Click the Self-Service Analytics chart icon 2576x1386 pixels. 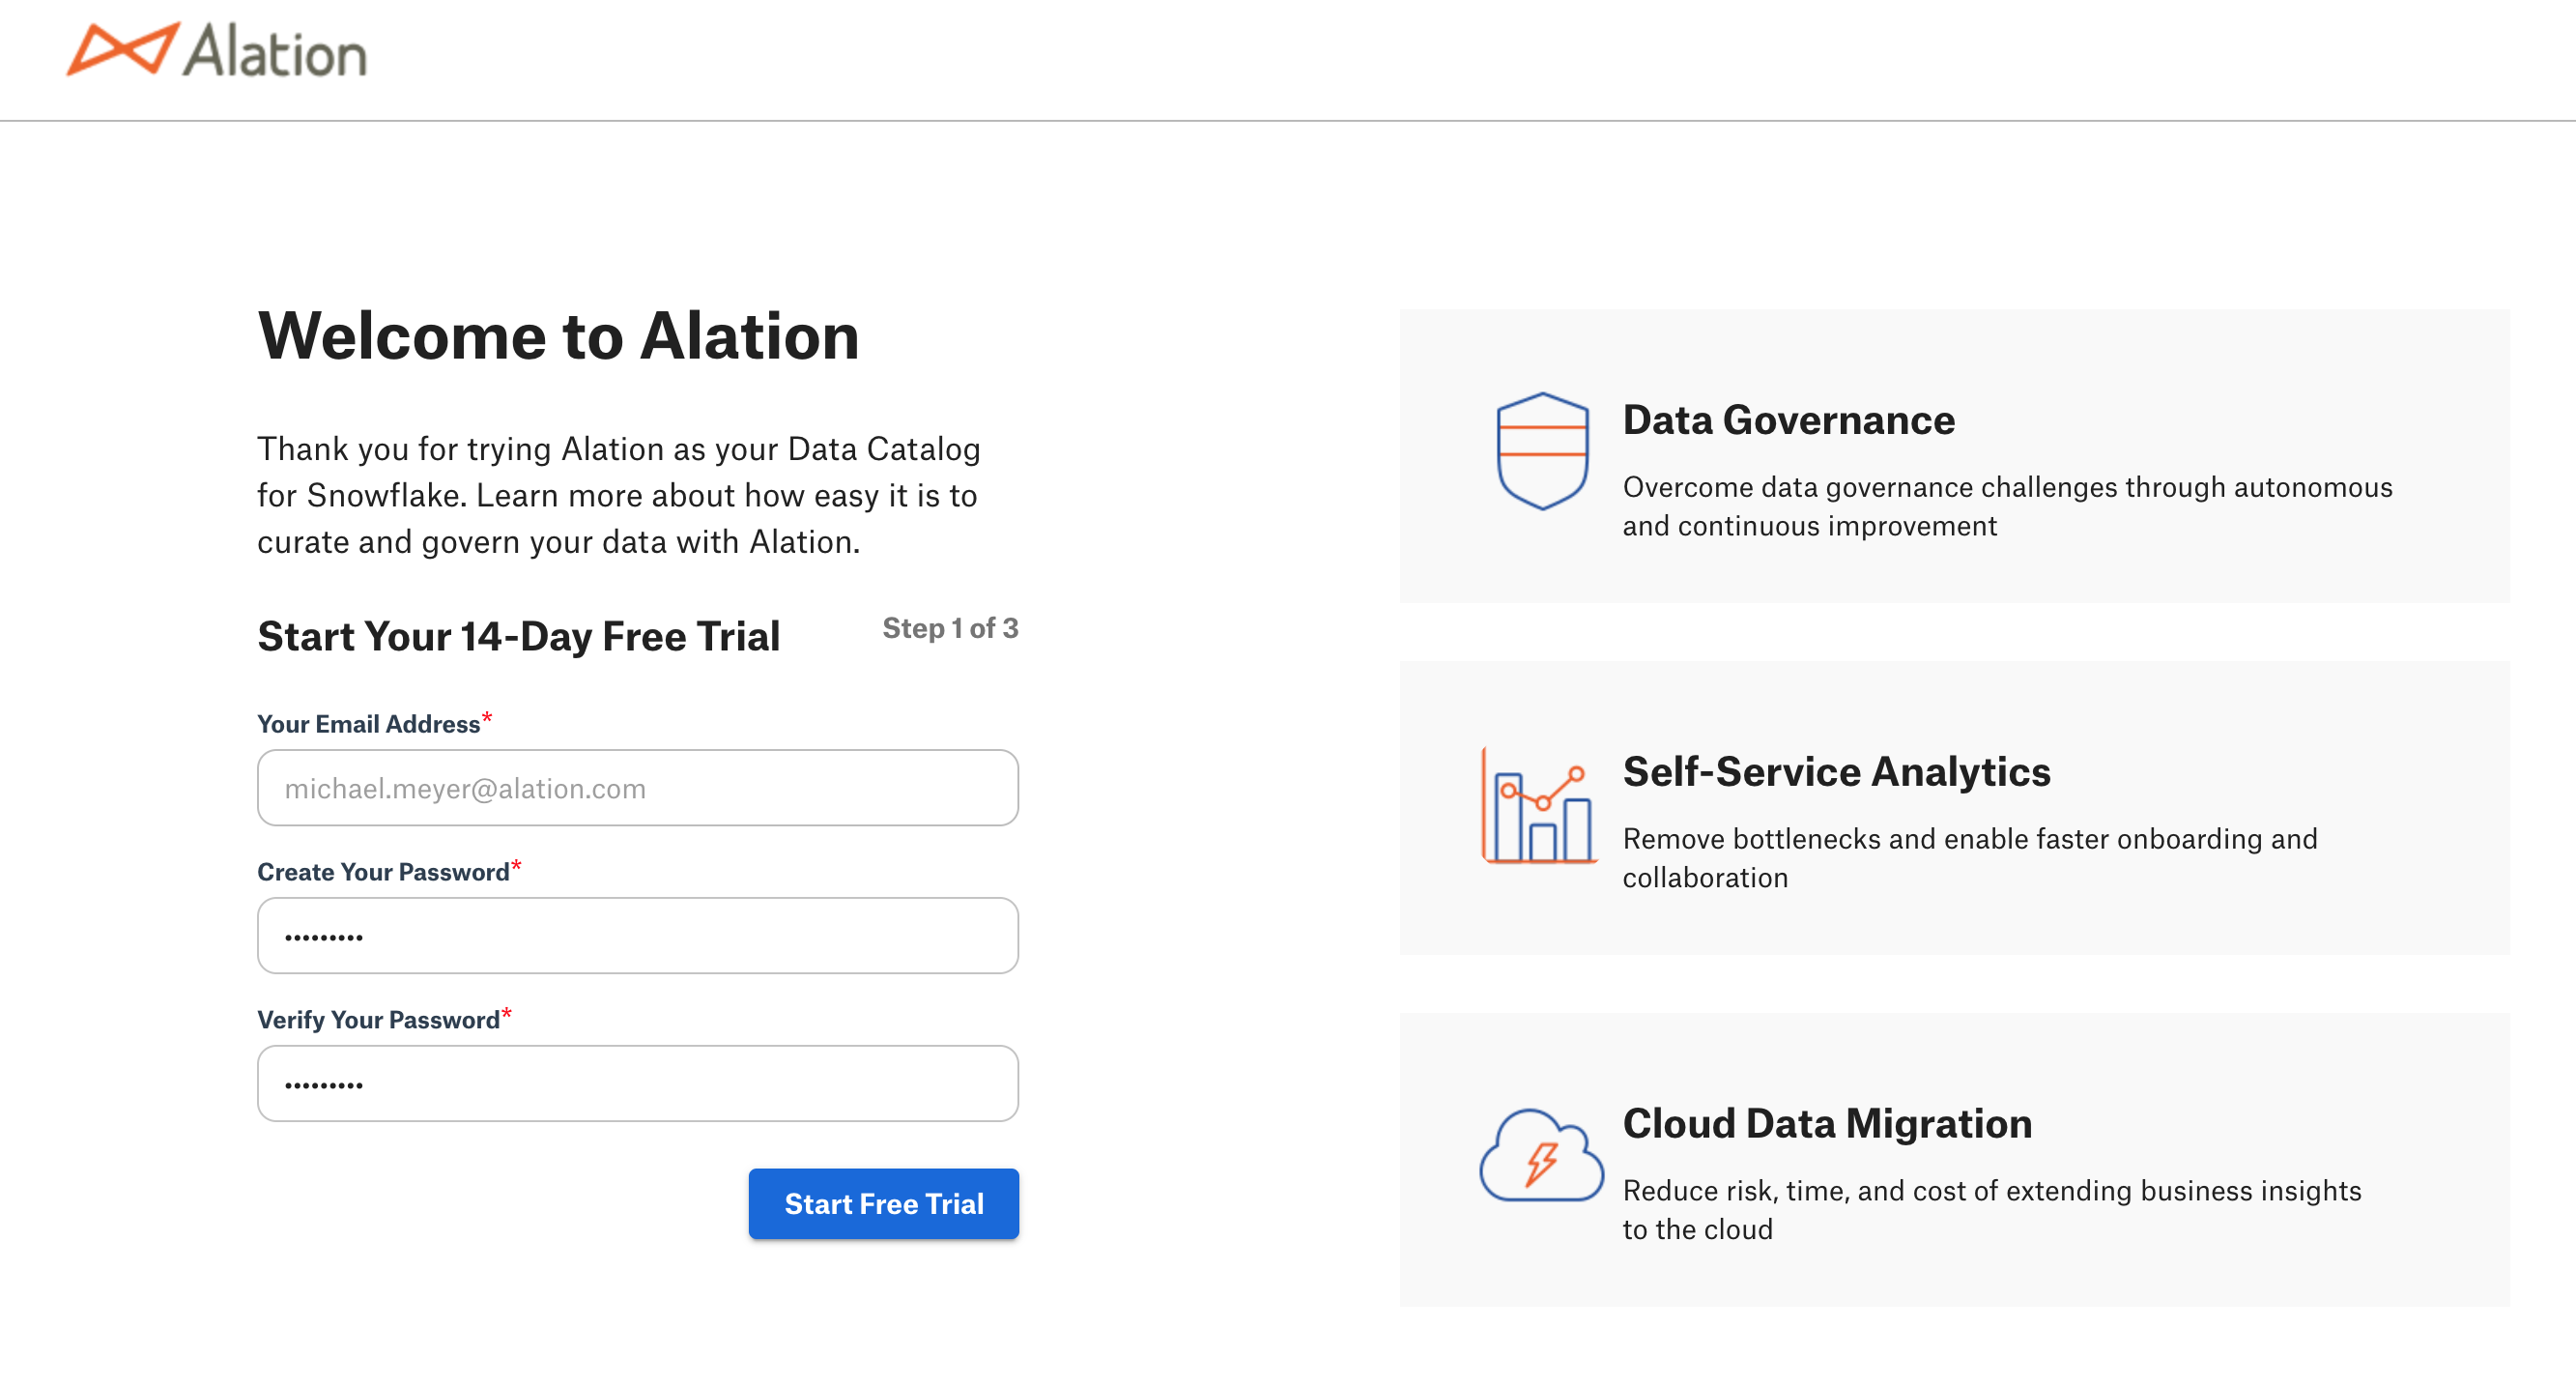pyautogui.click(x=1539, y=806)
